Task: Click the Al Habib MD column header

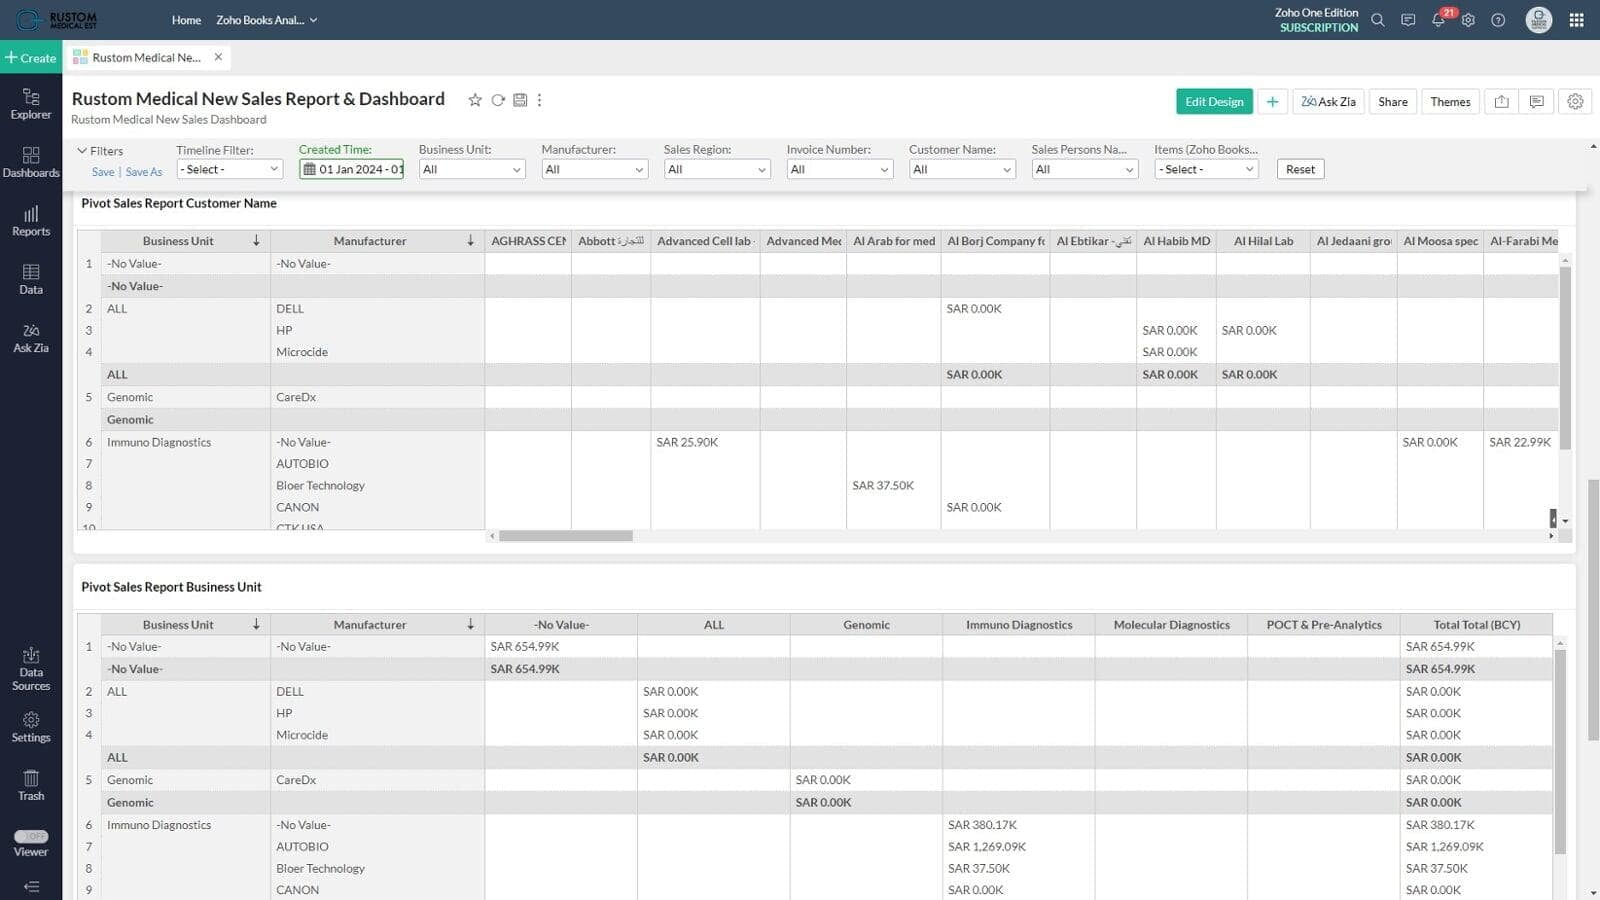Action: coord(1176,241)
